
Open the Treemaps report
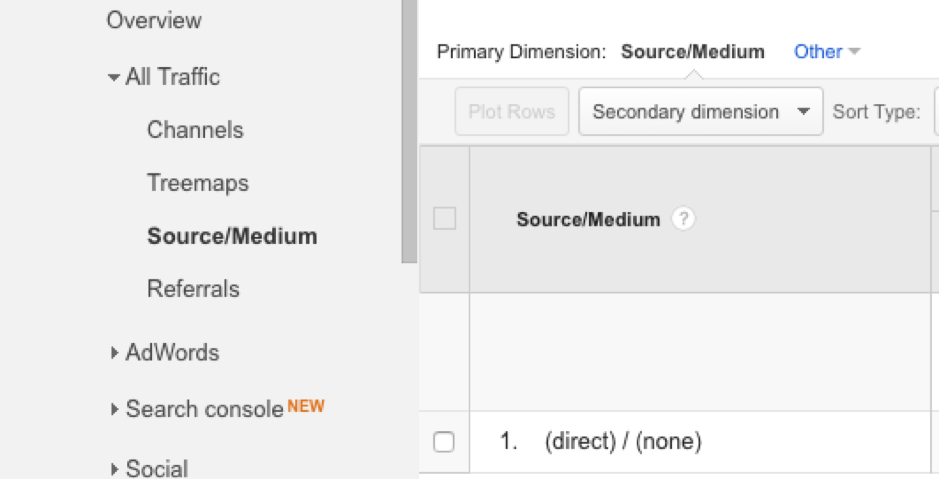click(198, 183)
